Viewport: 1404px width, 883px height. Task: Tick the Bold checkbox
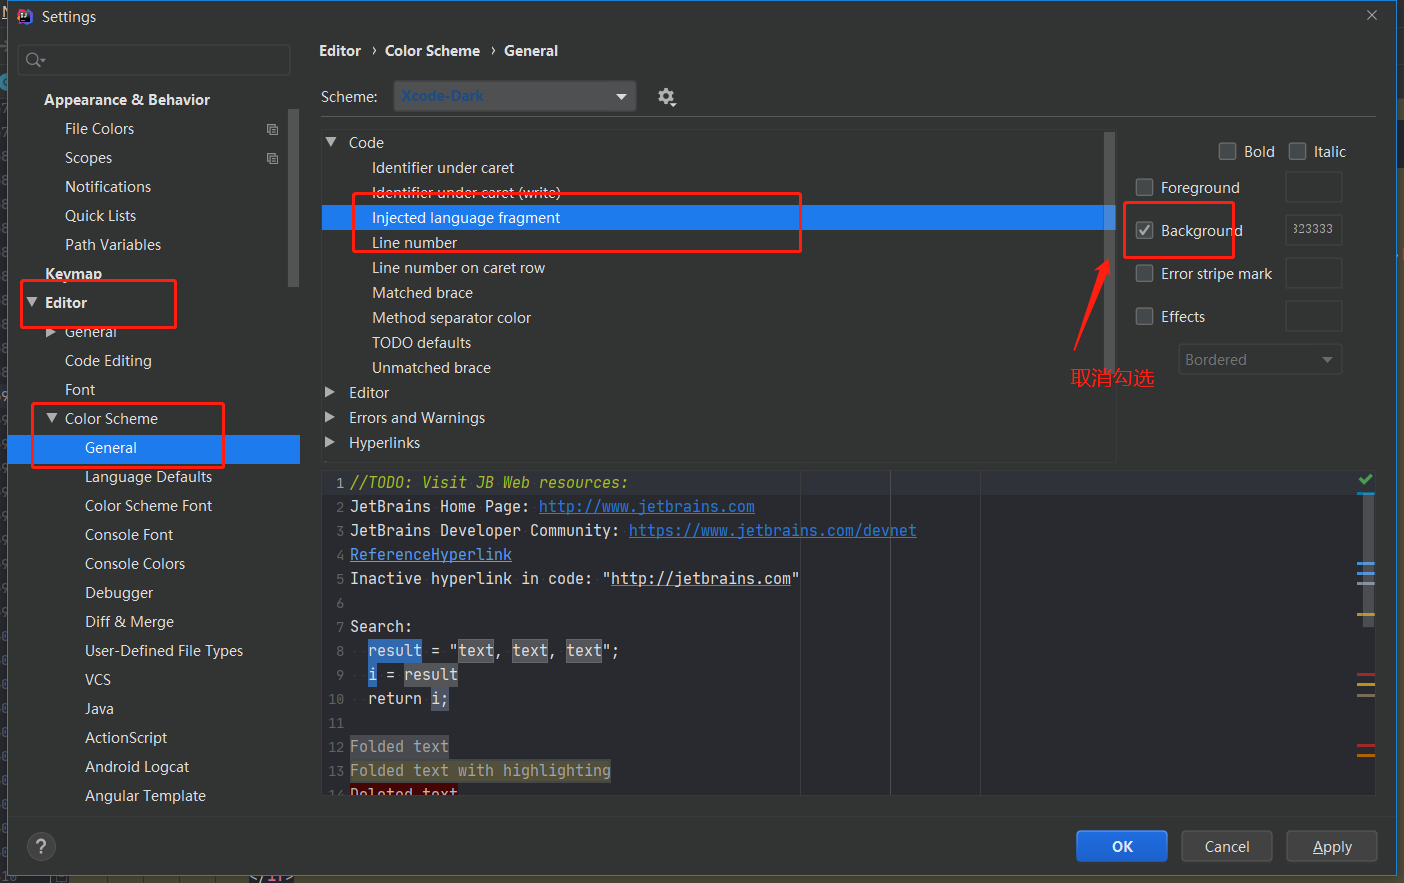(1227, 151)
